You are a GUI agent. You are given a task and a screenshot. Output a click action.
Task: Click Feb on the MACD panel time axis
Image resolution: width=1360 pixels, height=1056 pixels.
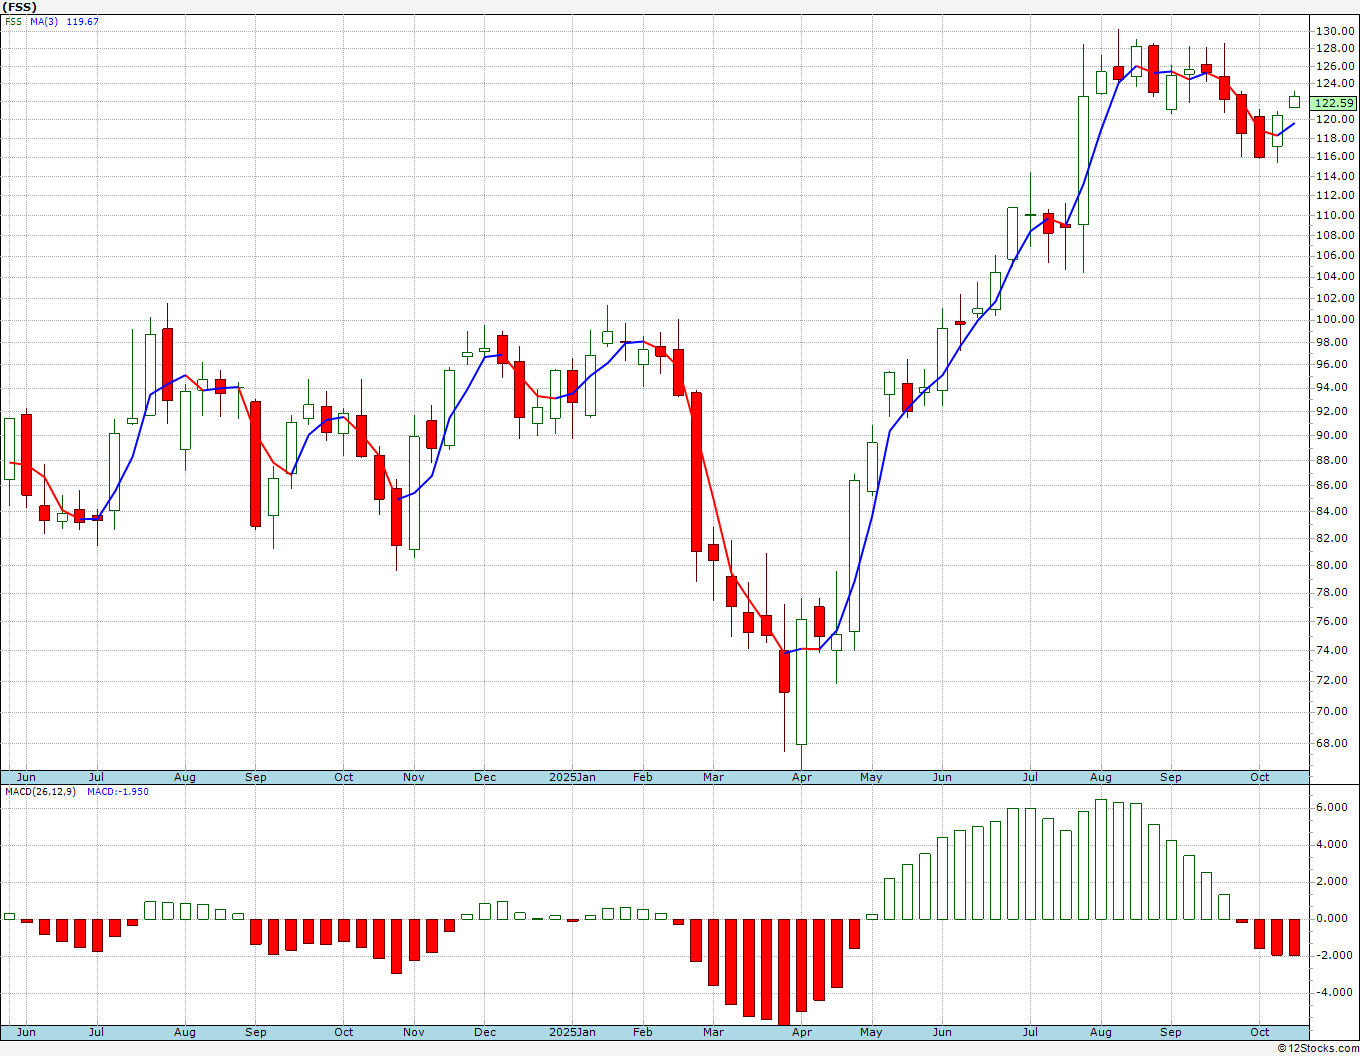click(642, 1032)
